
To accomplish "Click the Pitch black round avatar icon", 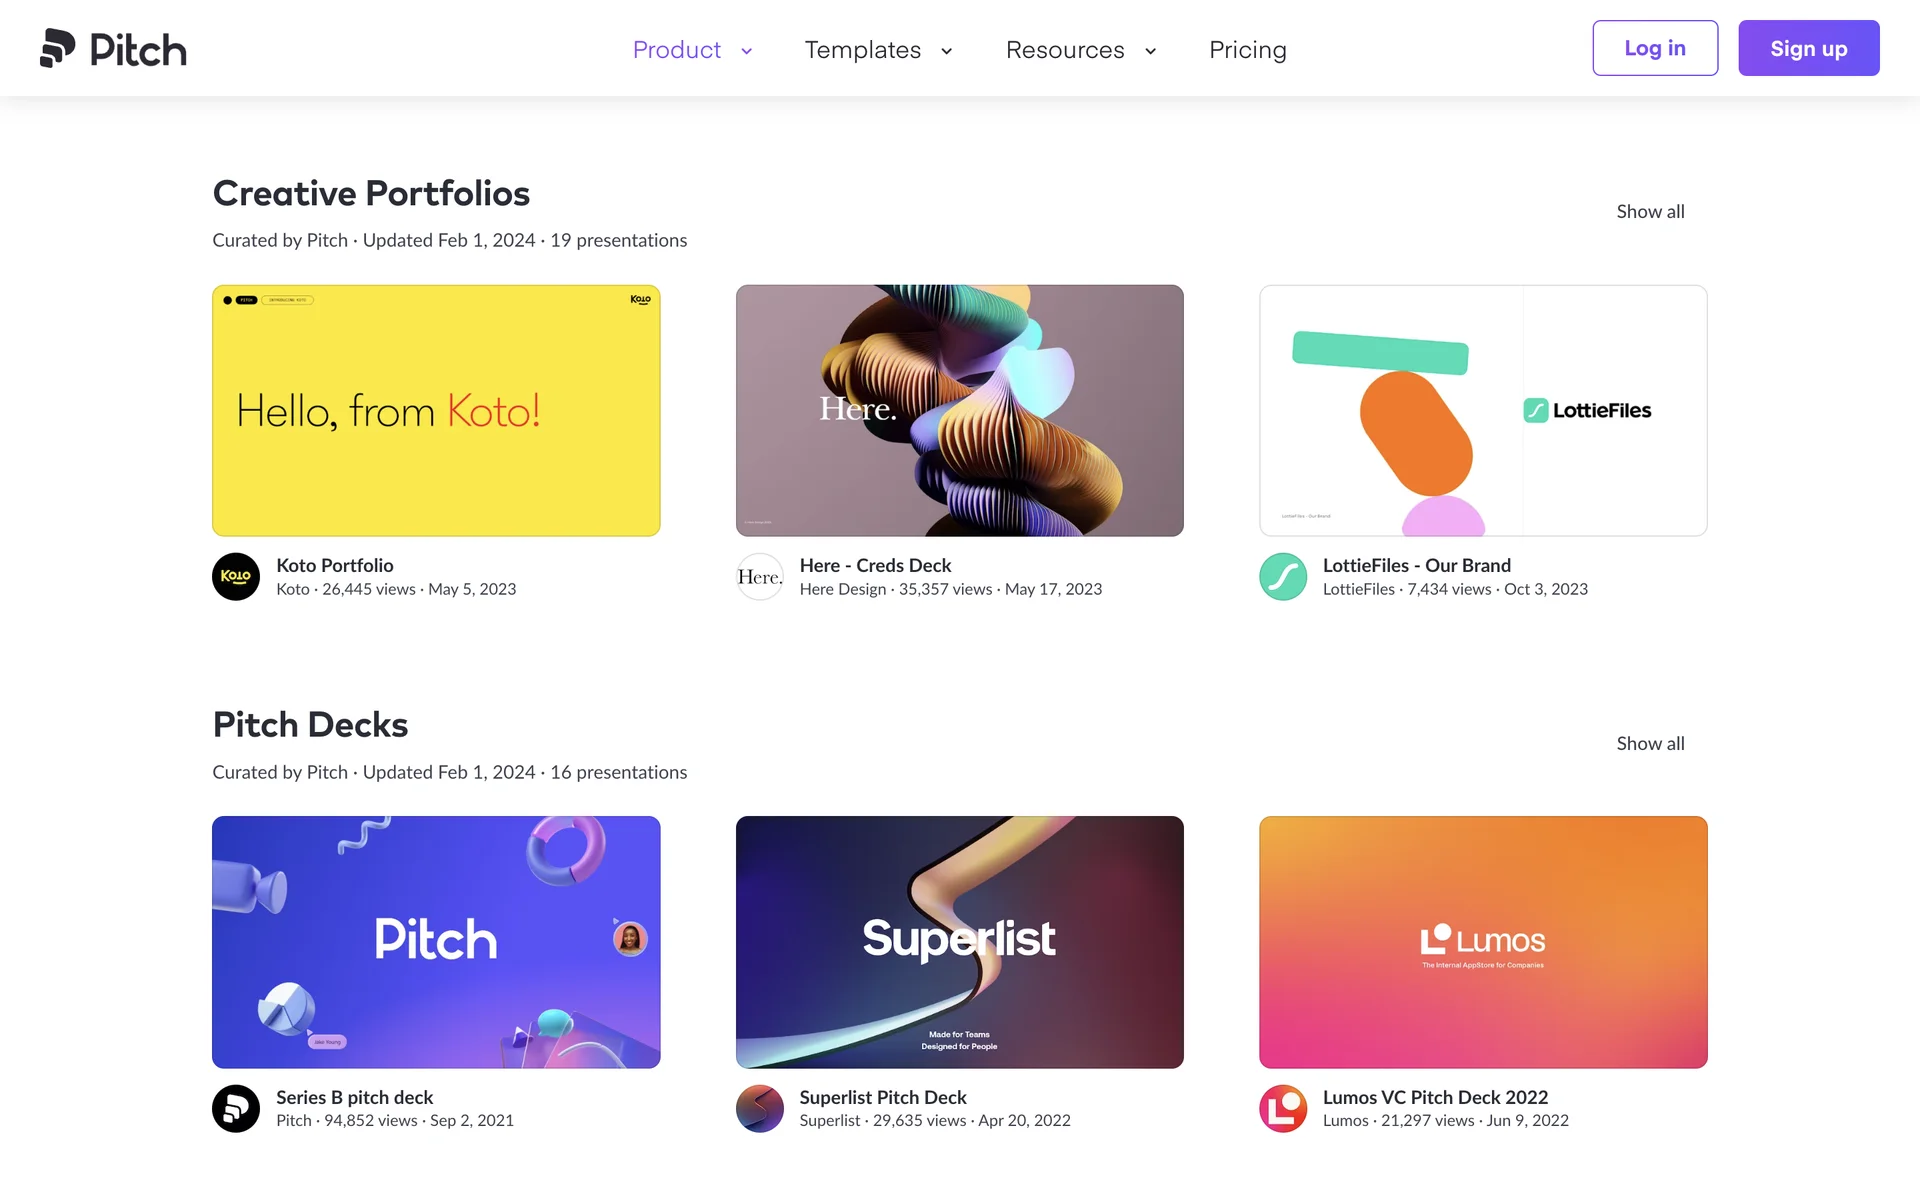I will point(236,1108).
